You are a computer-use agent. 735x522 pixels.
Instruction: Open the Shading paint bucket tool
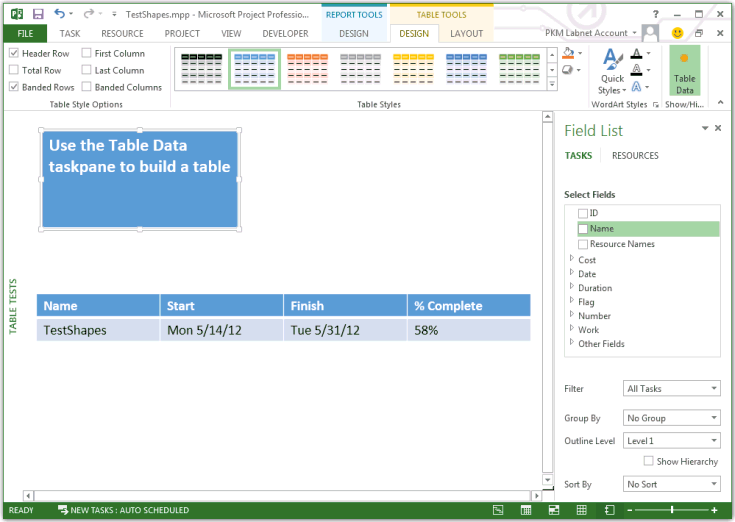point(568,53)
